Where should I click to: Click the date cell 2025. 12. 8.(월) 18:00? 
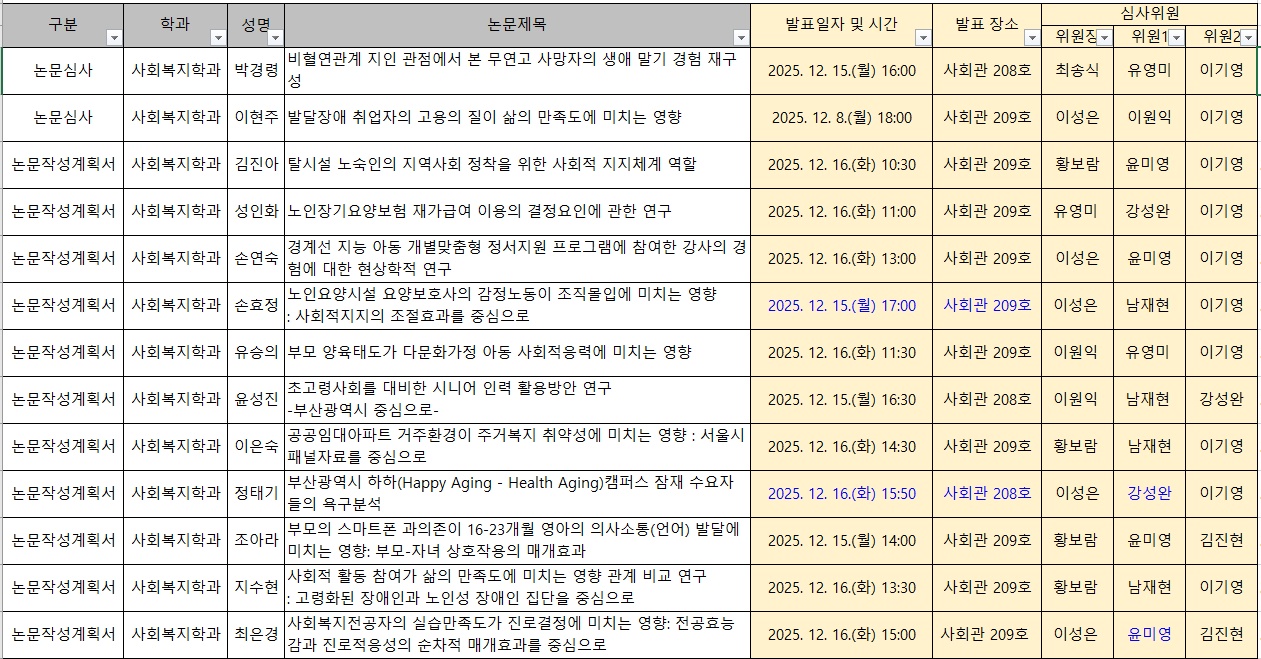click(841, 118)
